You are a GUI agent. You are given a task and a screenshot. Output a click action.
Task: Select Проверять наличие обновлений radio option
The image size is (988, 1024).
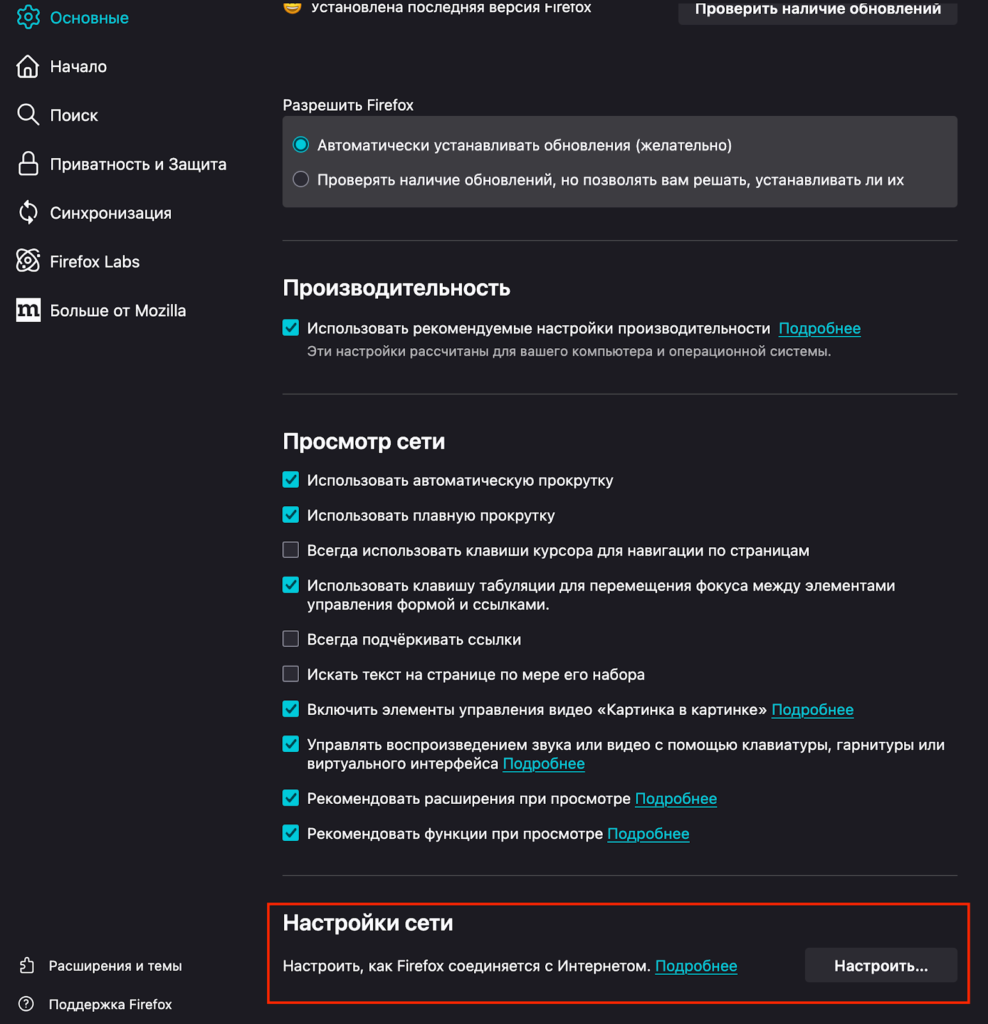tap(300, 179)
